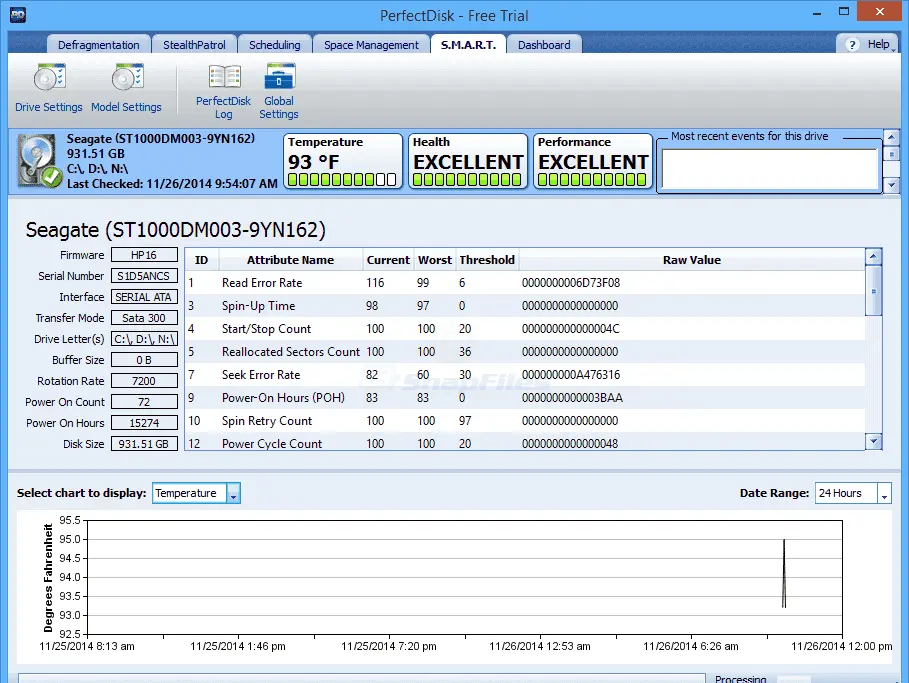
Task: Select the Power-On Hours (POH) row
Action: coord(525,398)
